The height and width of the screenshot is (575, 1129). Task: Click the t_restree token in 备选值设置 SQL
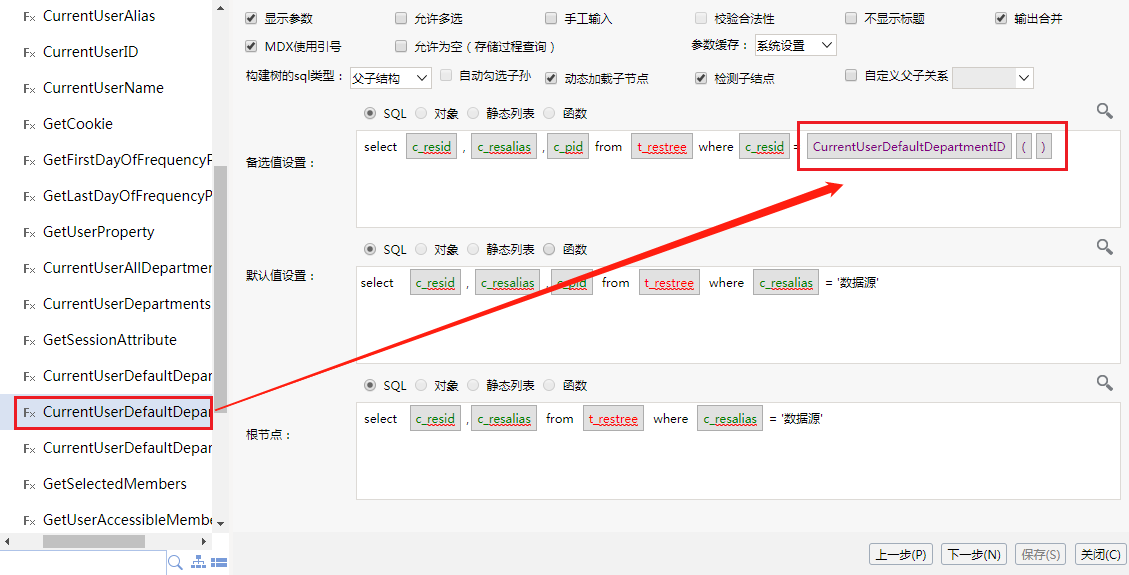pyautogui.click(x=662, y=147)
